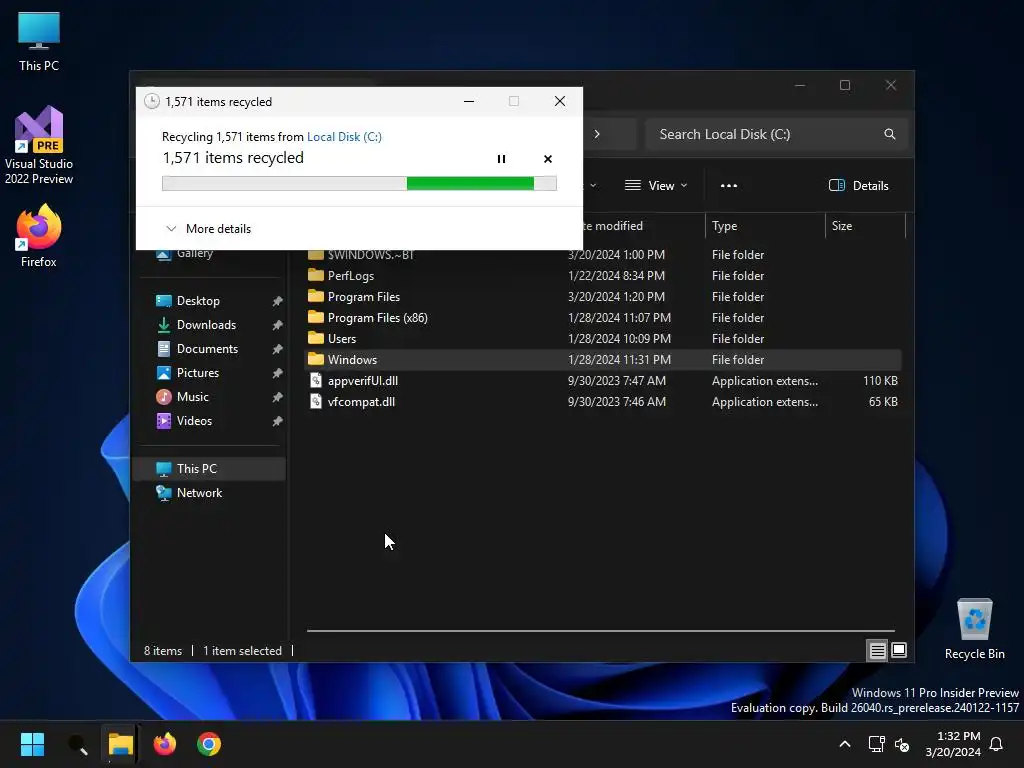The height and width of the screenshot is (768, 1024).
Task: Select the Program Files folder
Action: 603,296
